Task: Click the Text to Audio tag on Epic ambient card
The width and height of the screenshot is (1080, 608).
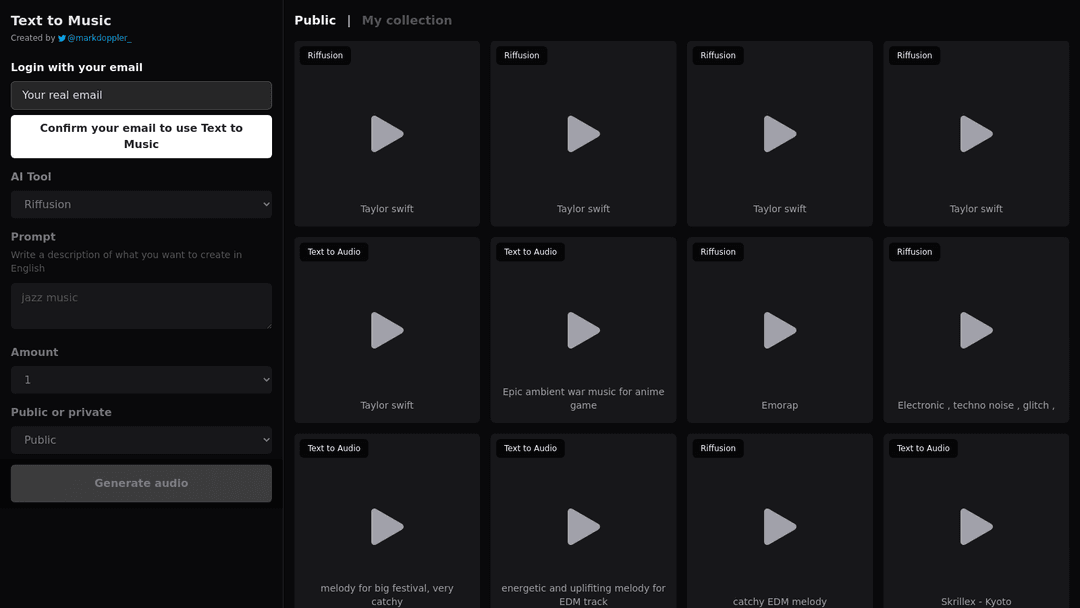Action: pyautogui.click(x=530, y=252)
